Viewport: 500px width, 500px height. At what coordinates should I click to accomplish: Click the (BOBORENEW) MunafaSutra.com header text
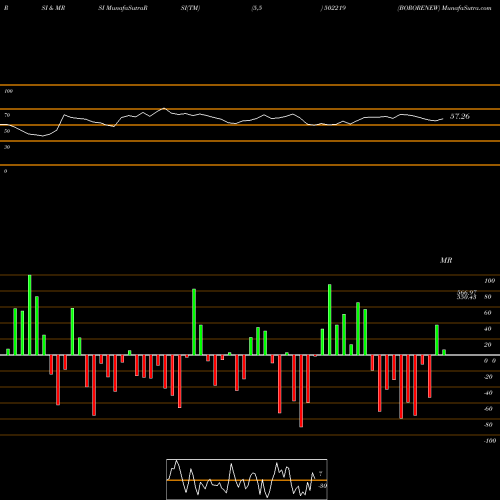(444, 8)
